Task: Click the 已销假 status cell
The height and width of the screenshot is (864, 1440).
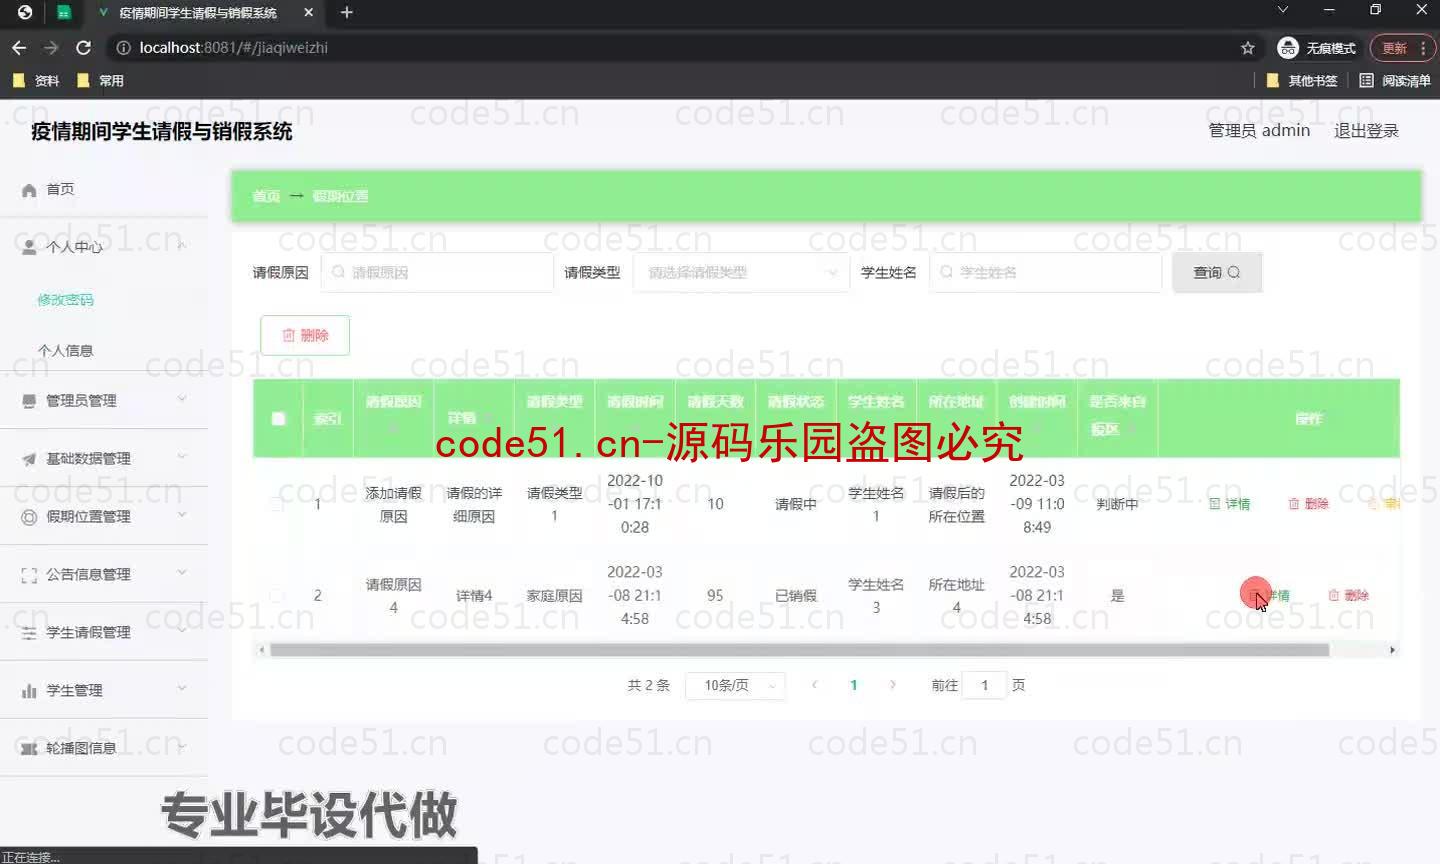Action: (795, 595)
